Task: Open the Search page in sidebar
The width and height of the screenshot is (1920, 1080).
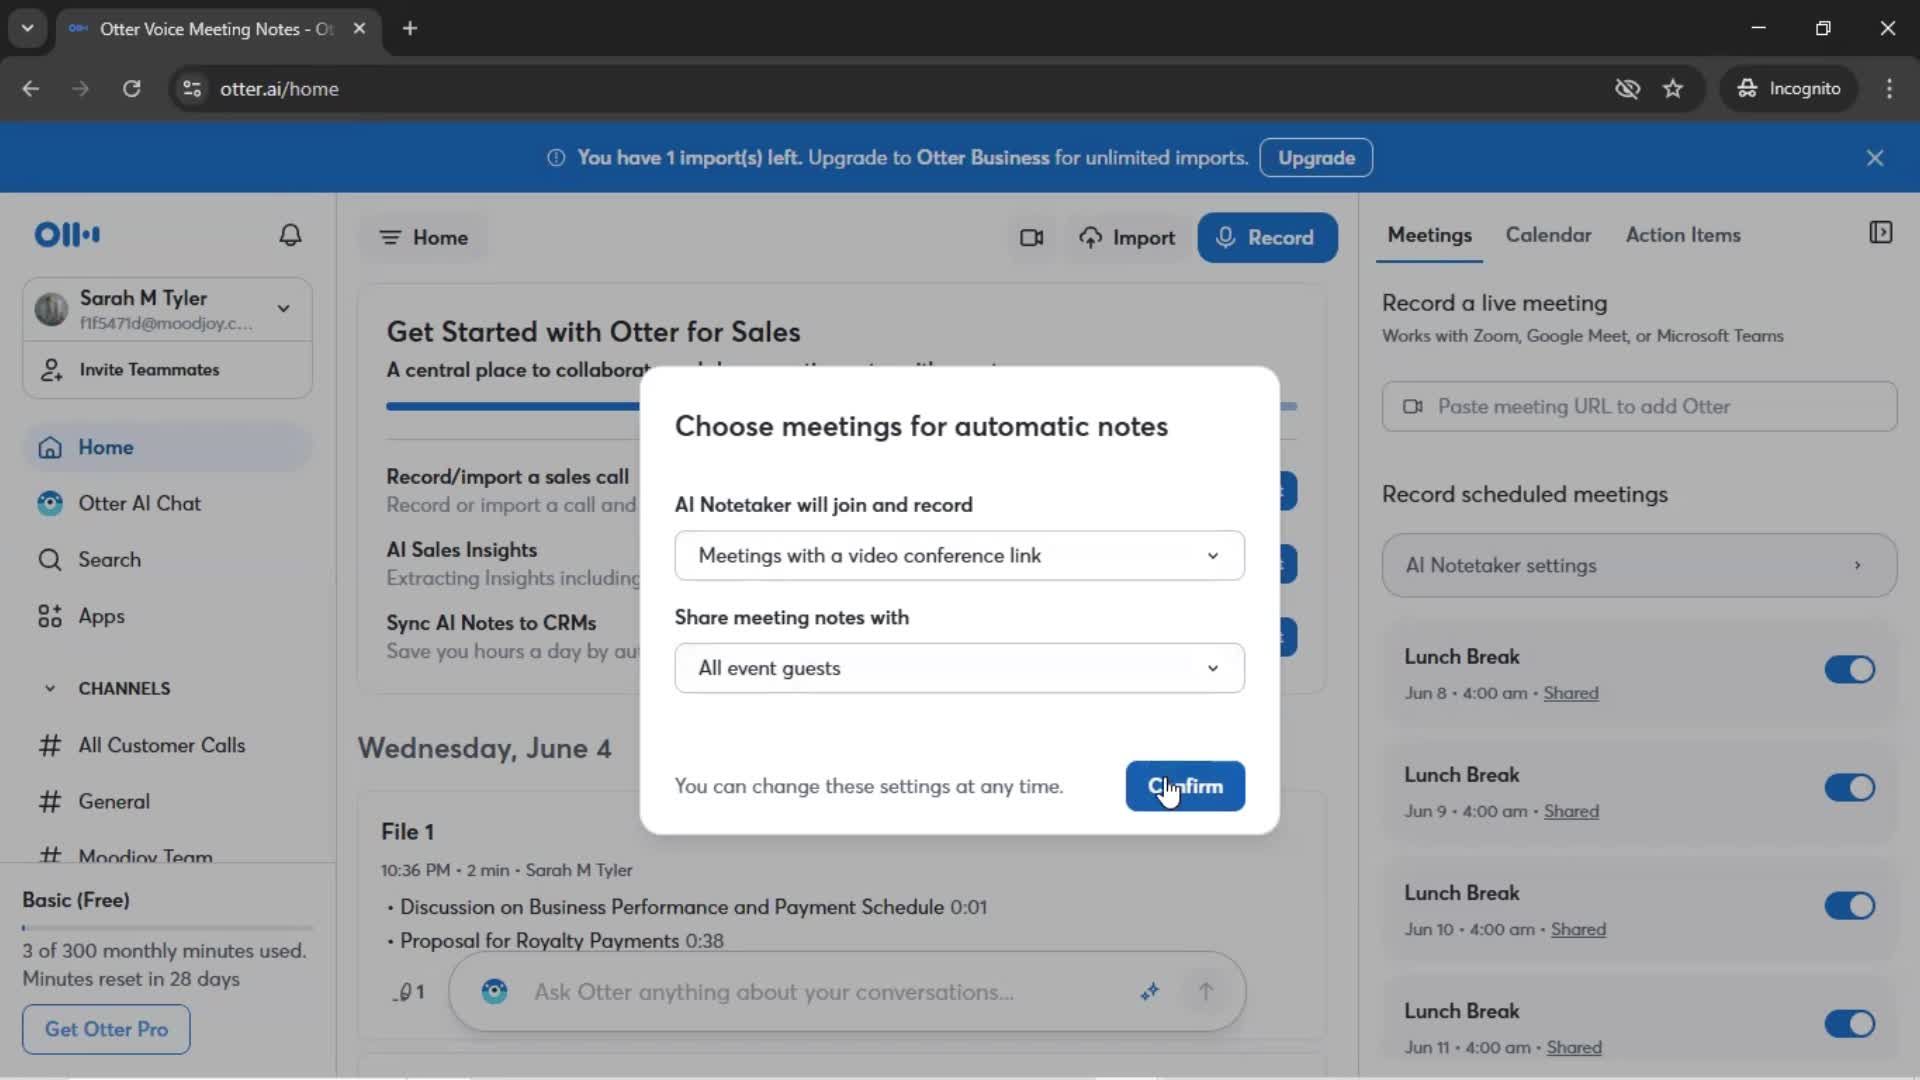Action: point(109,560)
